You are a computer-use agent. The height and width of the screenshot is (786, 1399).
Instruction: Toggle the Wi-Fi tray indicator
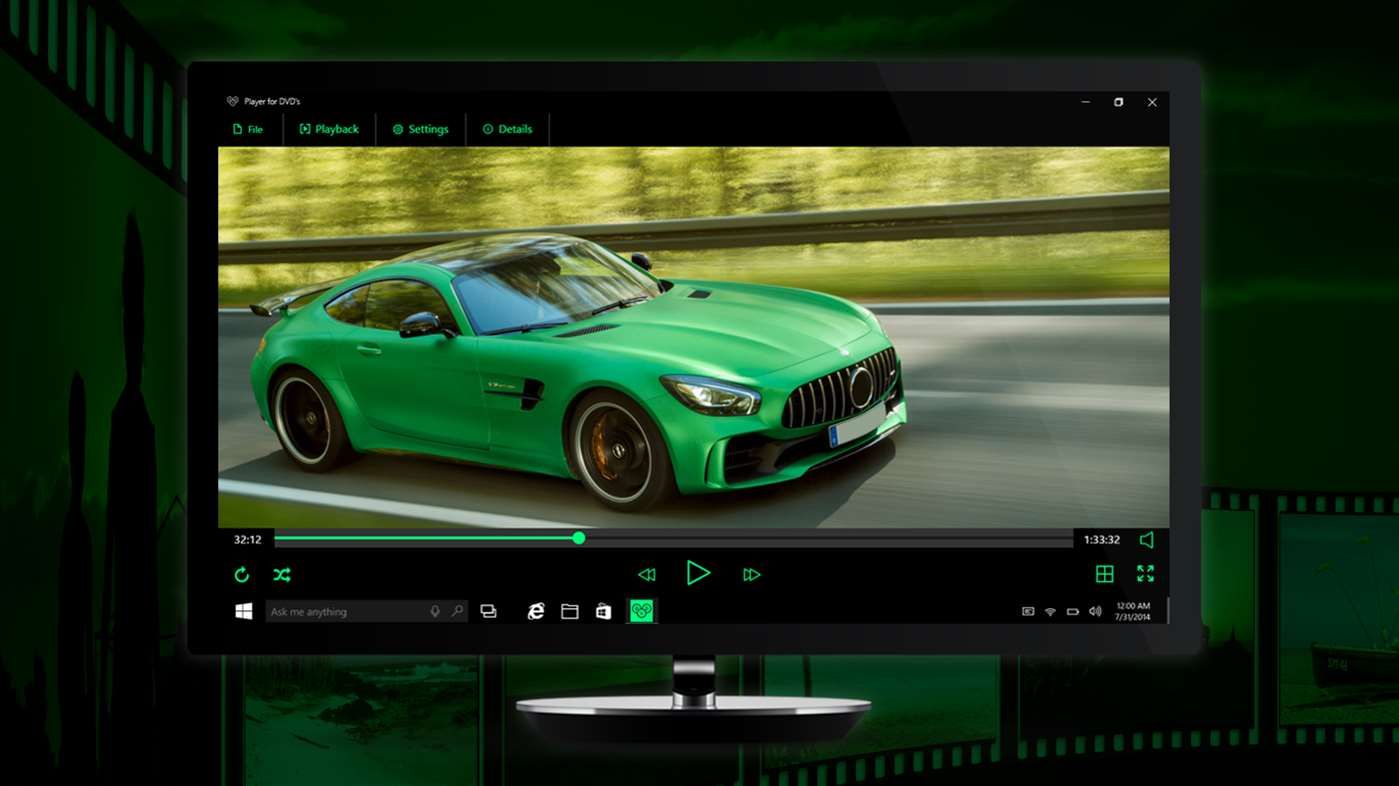pos(1048,610)
